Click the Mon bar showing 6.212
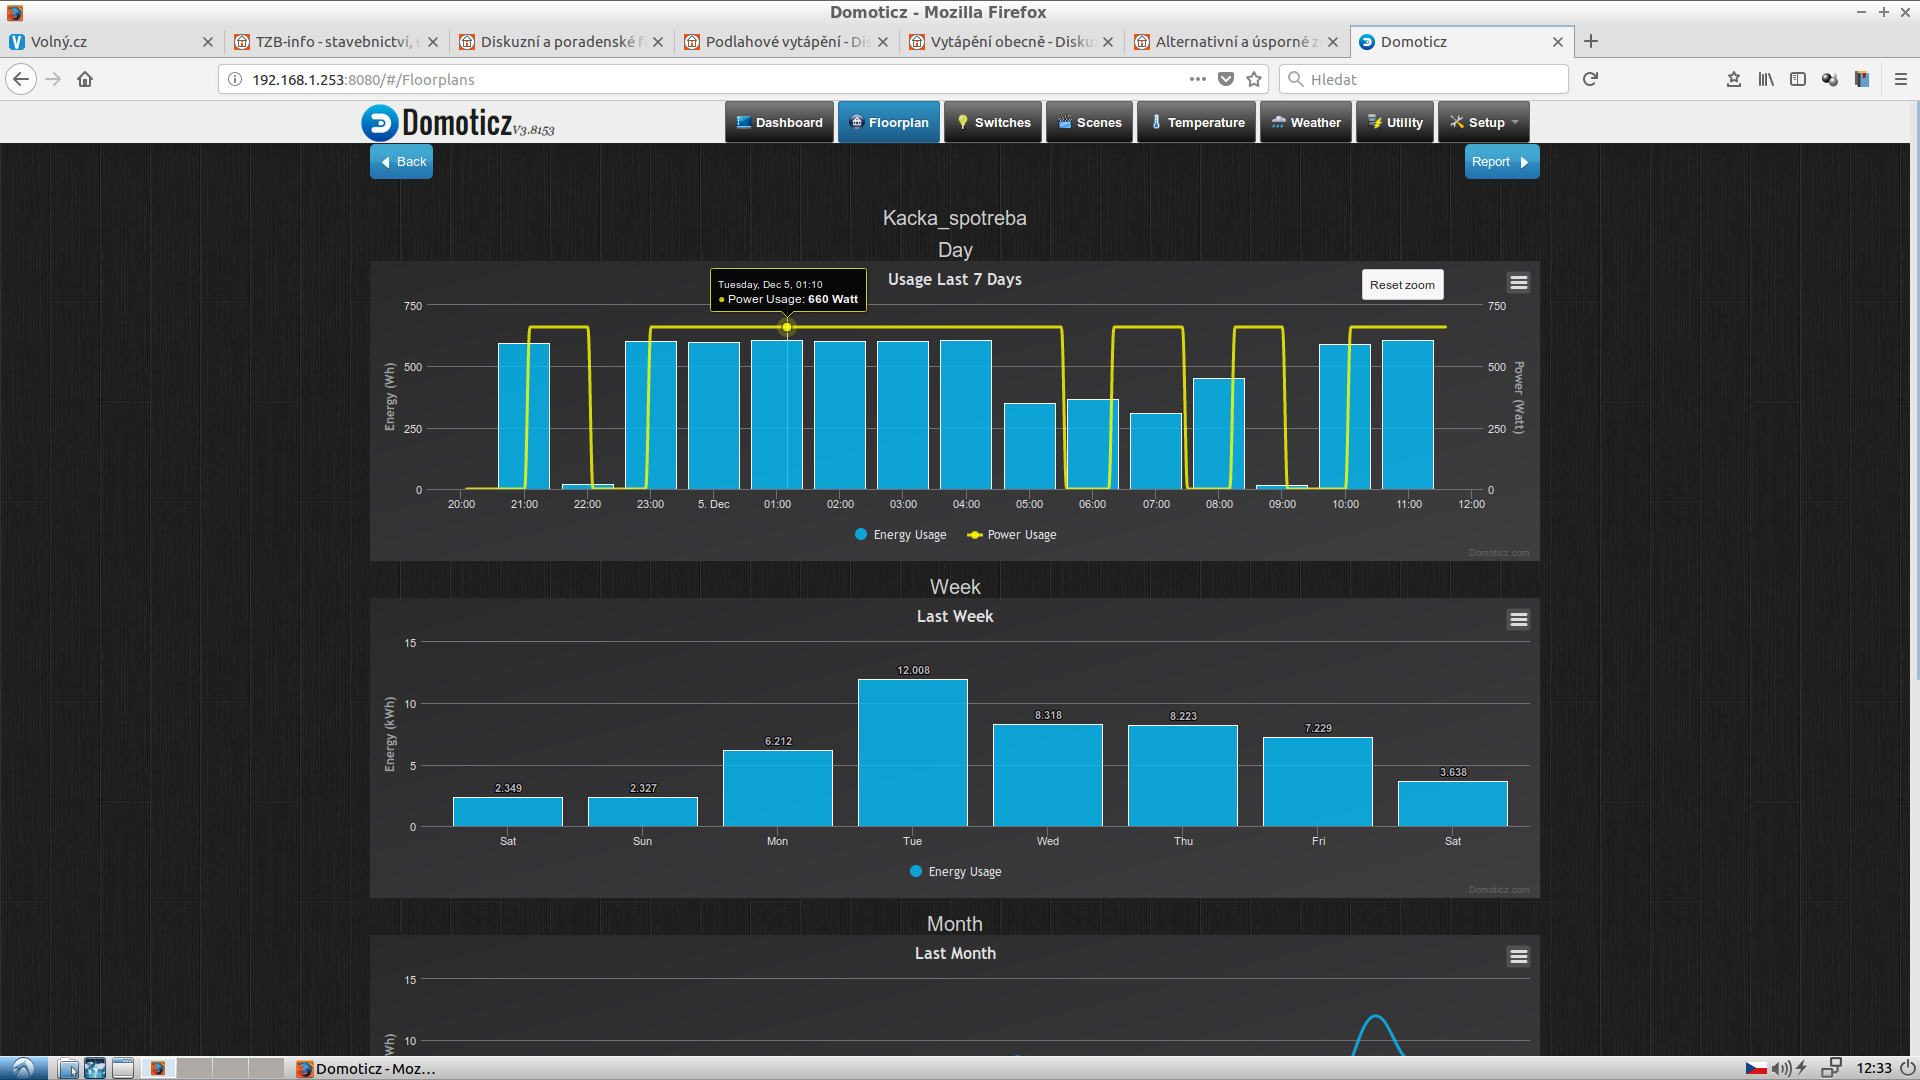The height and width of the screenshot is (1080, 1920). tap(778, 788)
